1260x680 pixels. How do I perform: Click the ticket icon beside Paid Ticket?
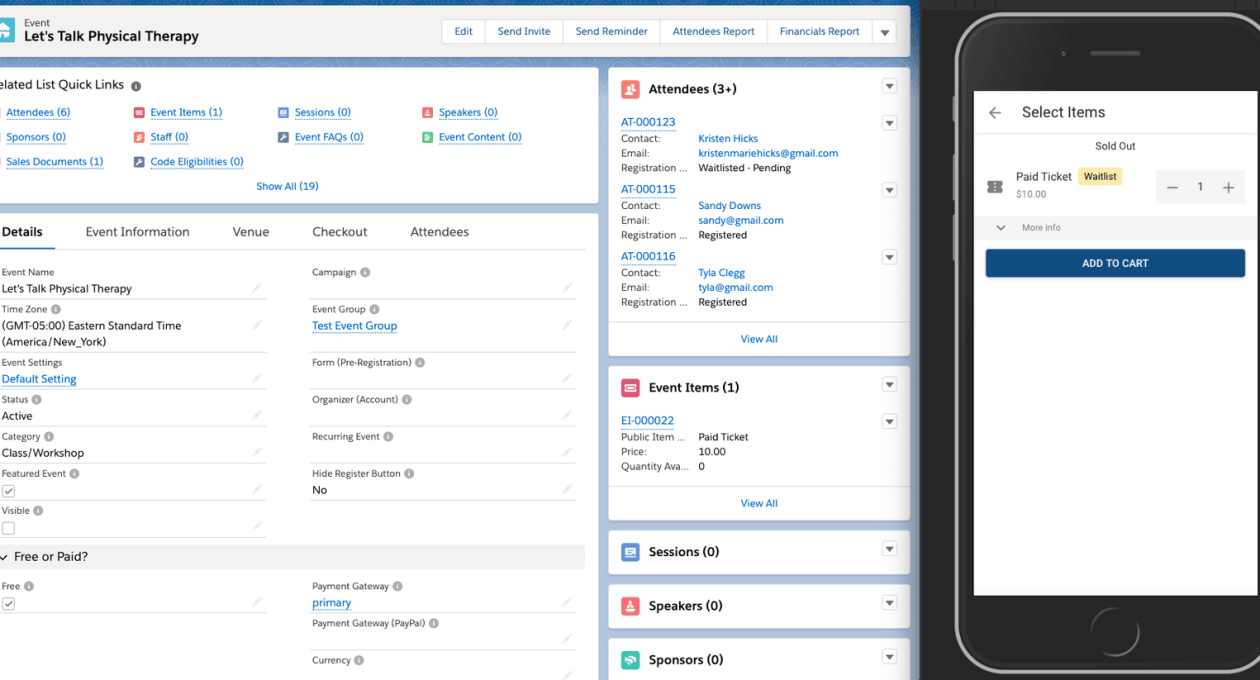click(x=995, y=187)
